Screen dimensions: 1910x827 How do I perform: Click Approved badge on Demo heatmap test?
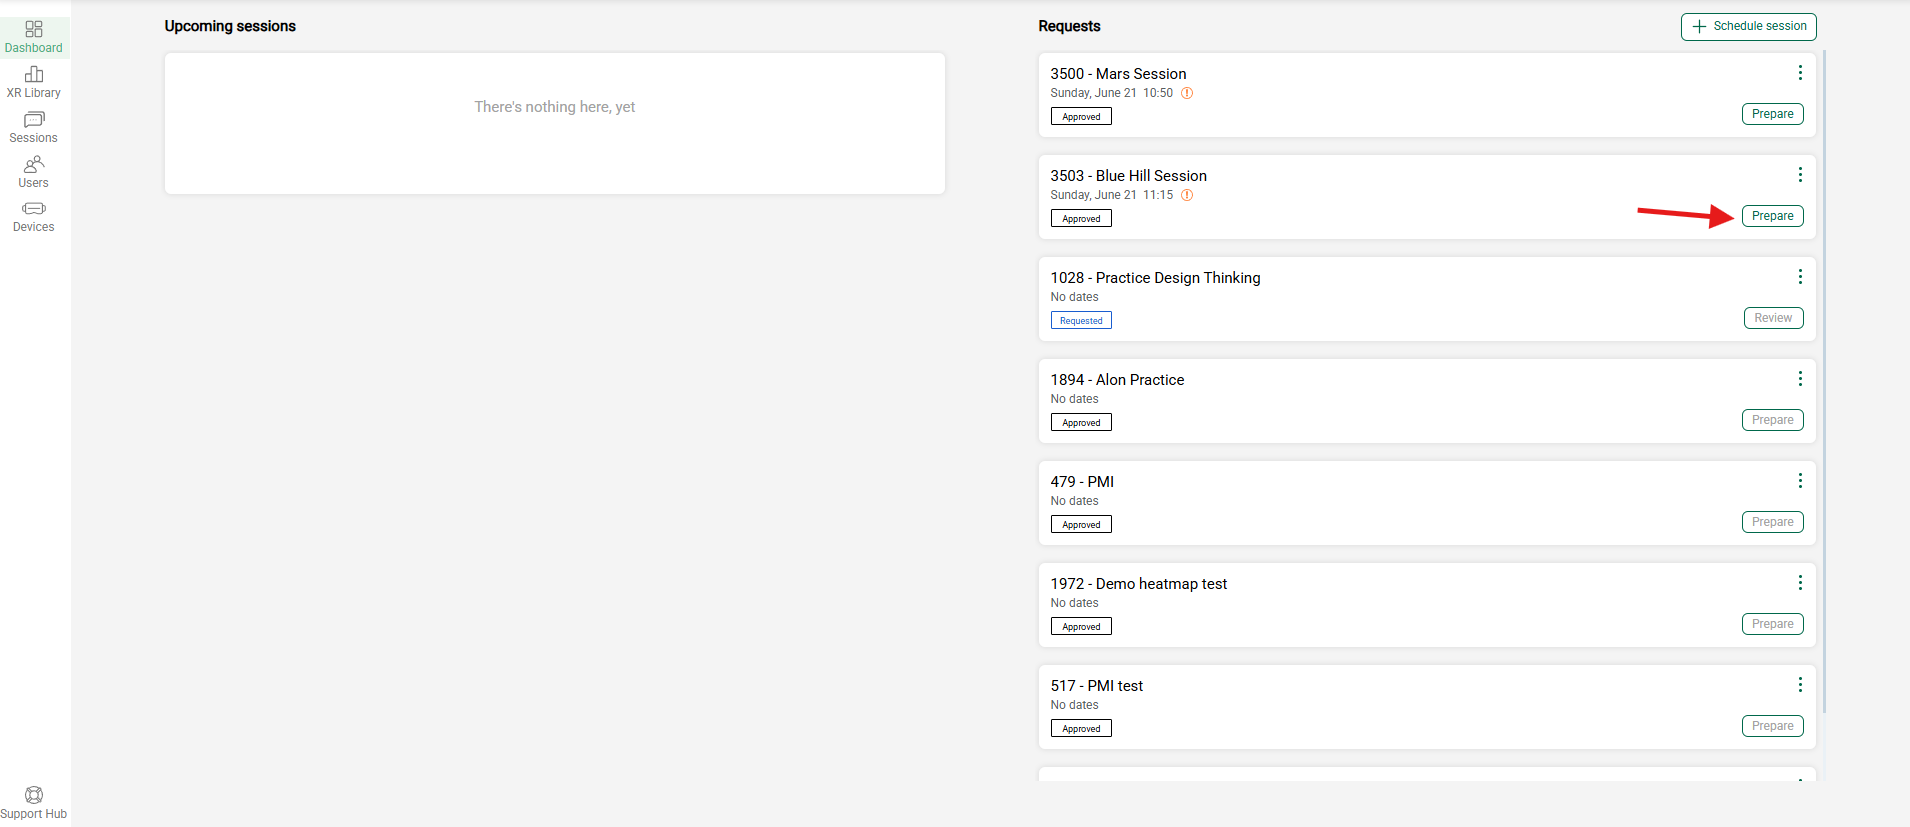point(1081,627)
